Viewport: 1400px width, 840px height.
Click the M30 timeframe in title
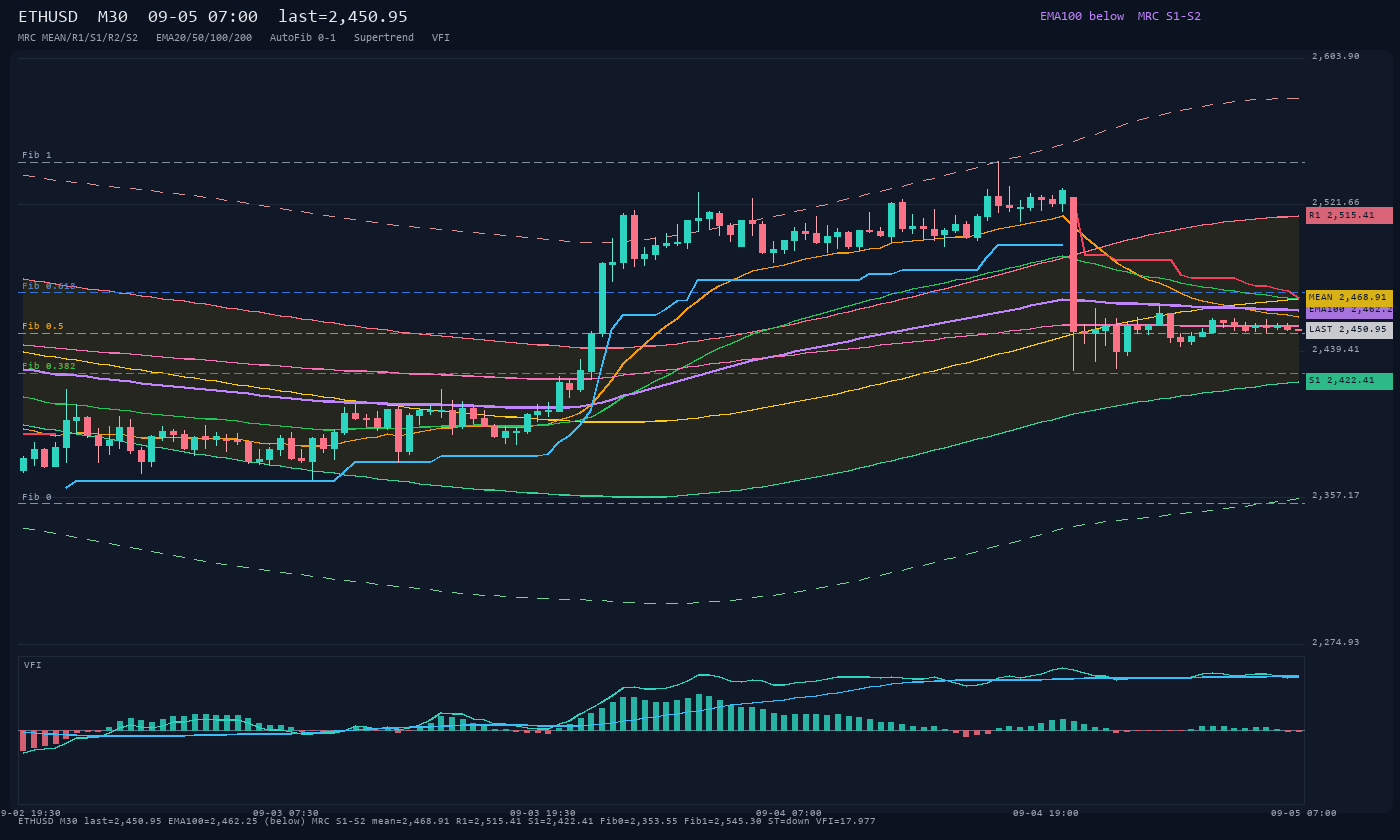coord(113,17)
